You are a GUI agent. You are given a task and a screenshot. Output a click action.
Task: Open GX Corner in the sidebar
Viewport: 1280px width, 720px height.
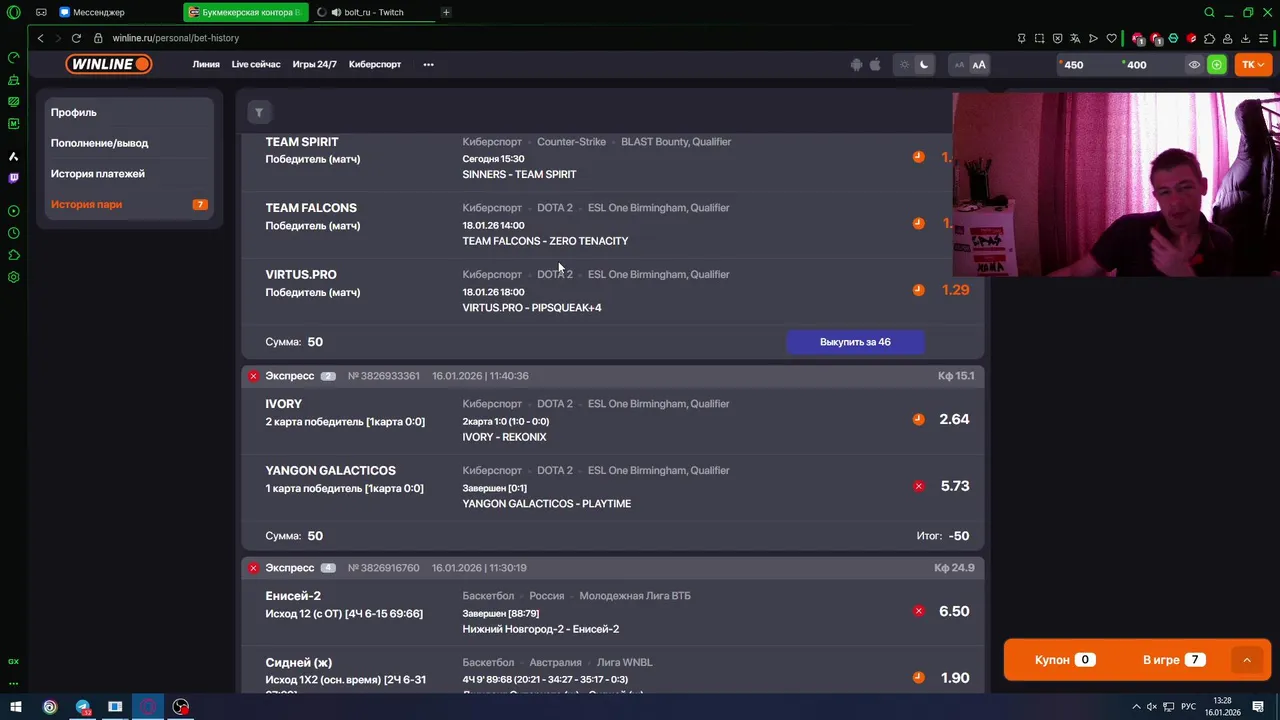pos(13,661)
